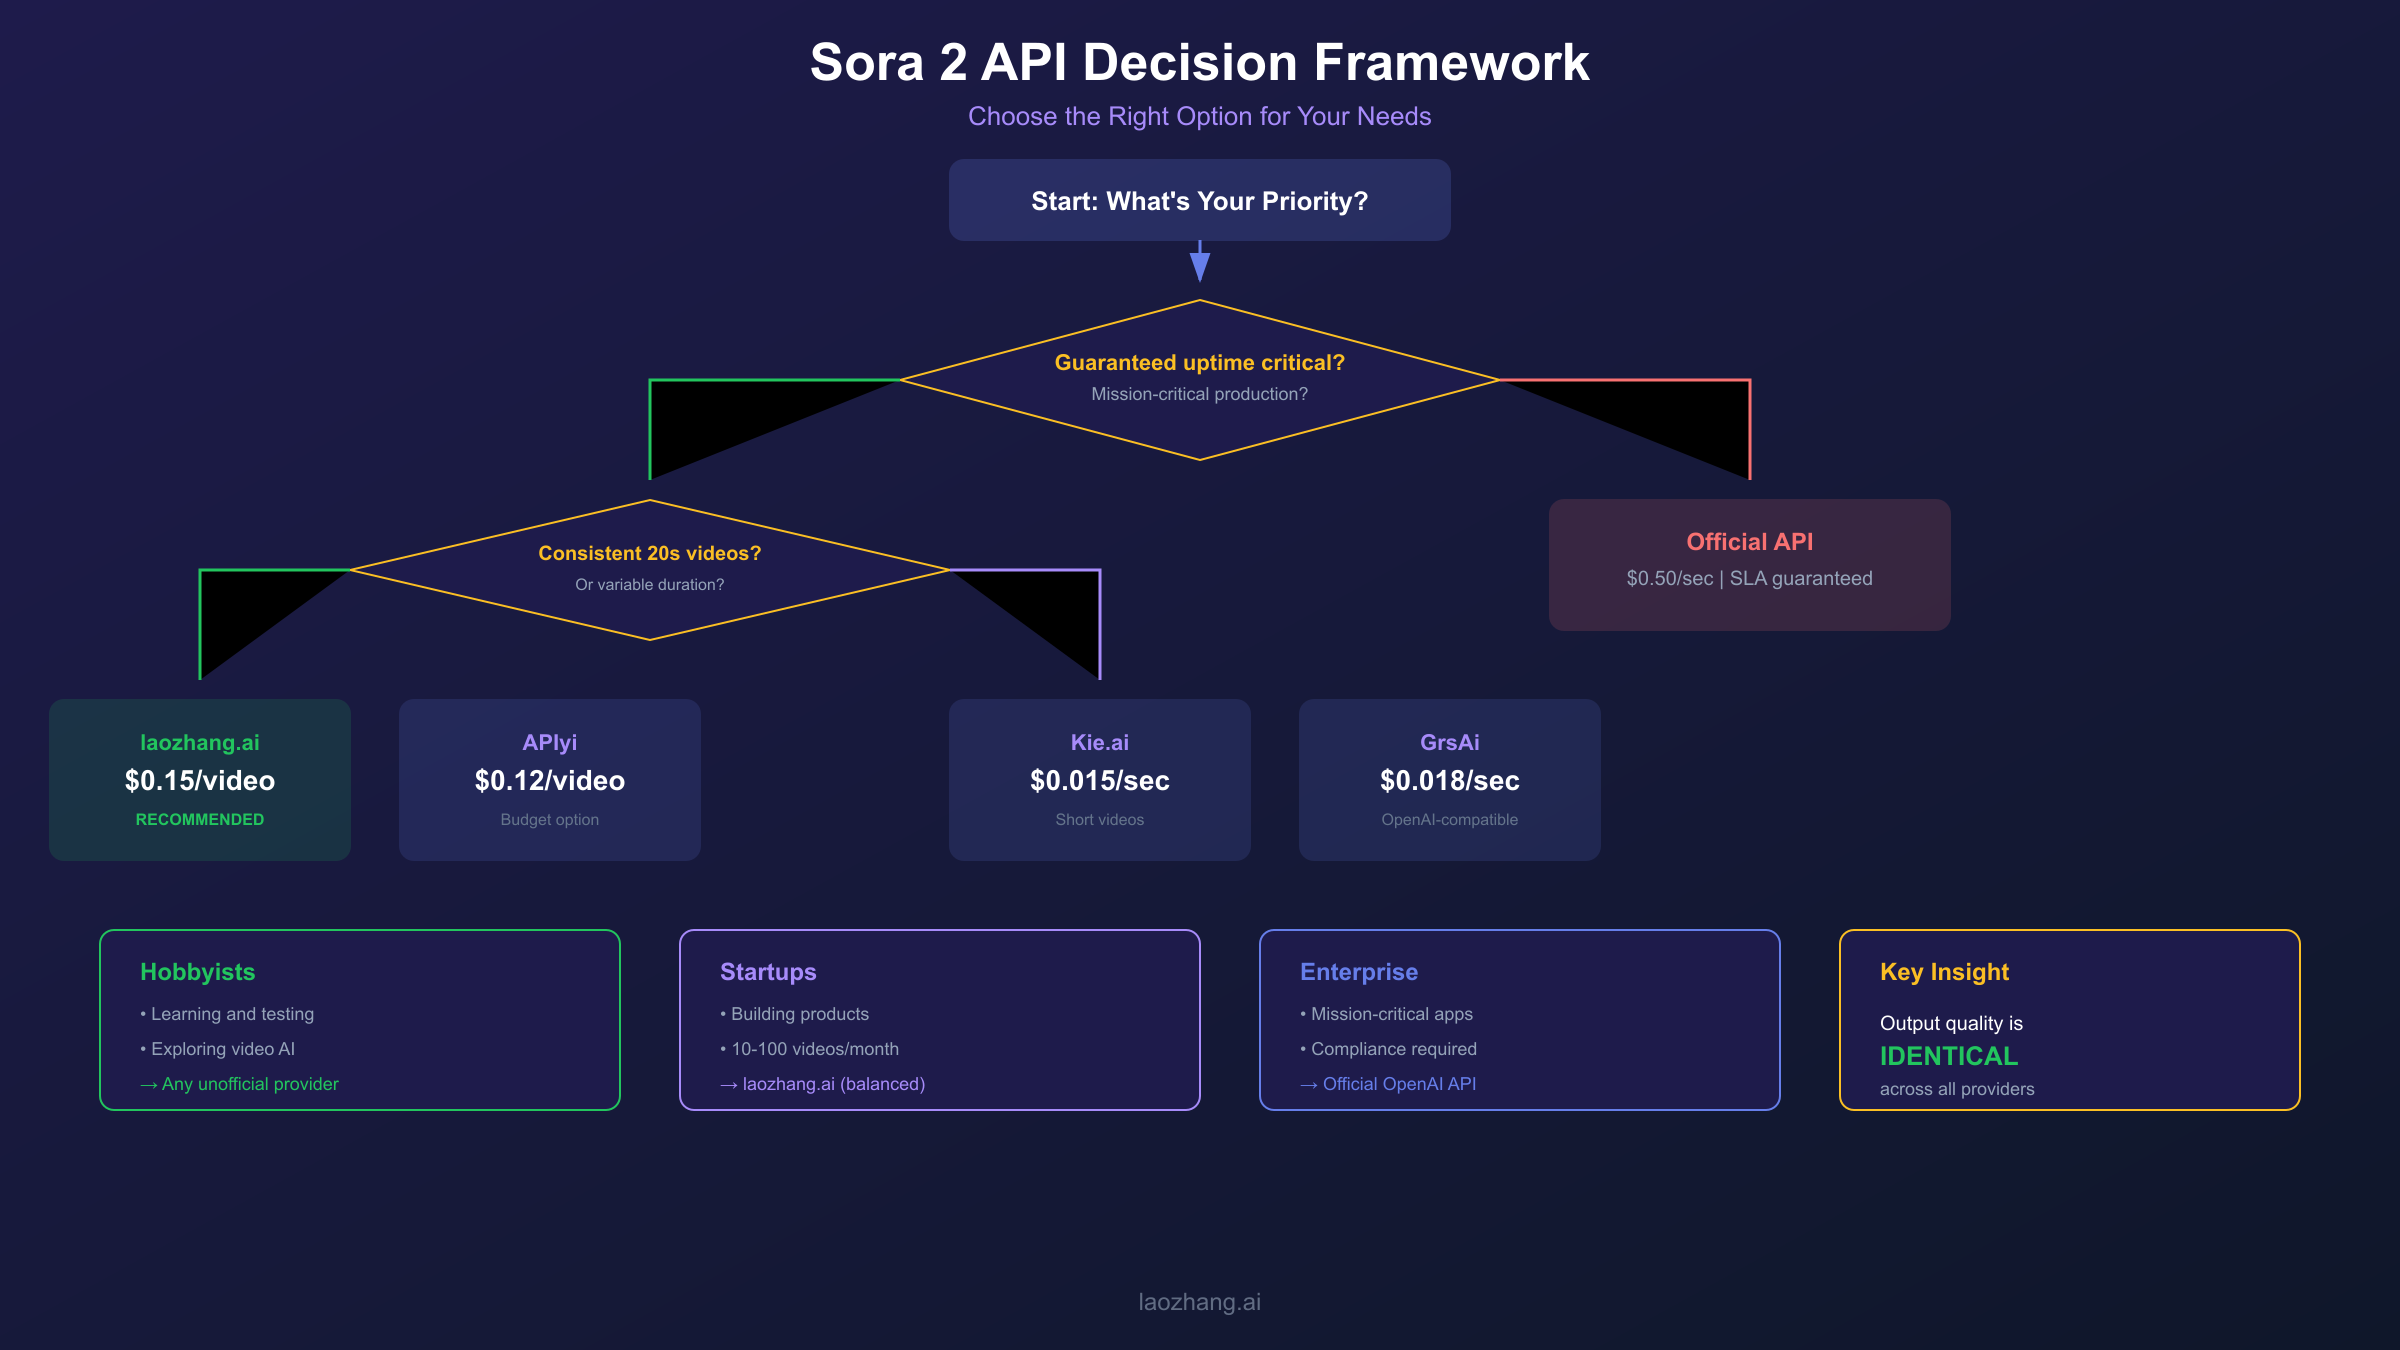
Task: Click the blue downward arrow below Start
Action: click(1200, 264)
